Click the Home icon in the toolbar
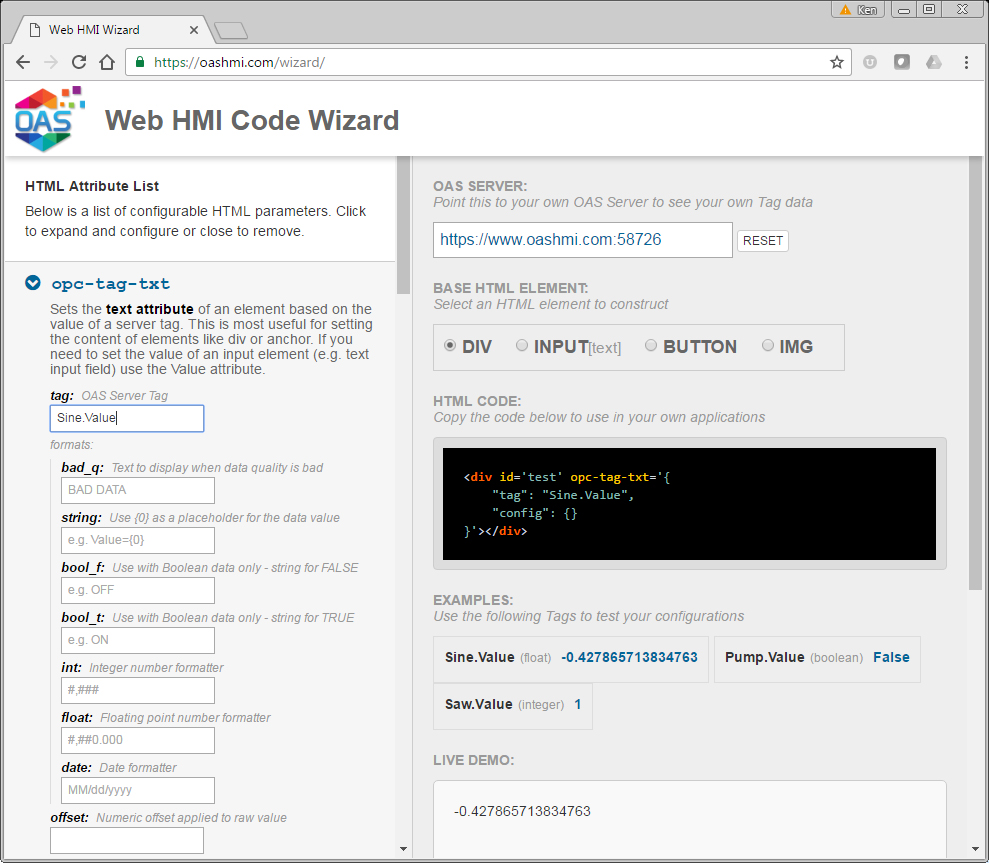The image size is (989, 863). (x=108, y=62)
